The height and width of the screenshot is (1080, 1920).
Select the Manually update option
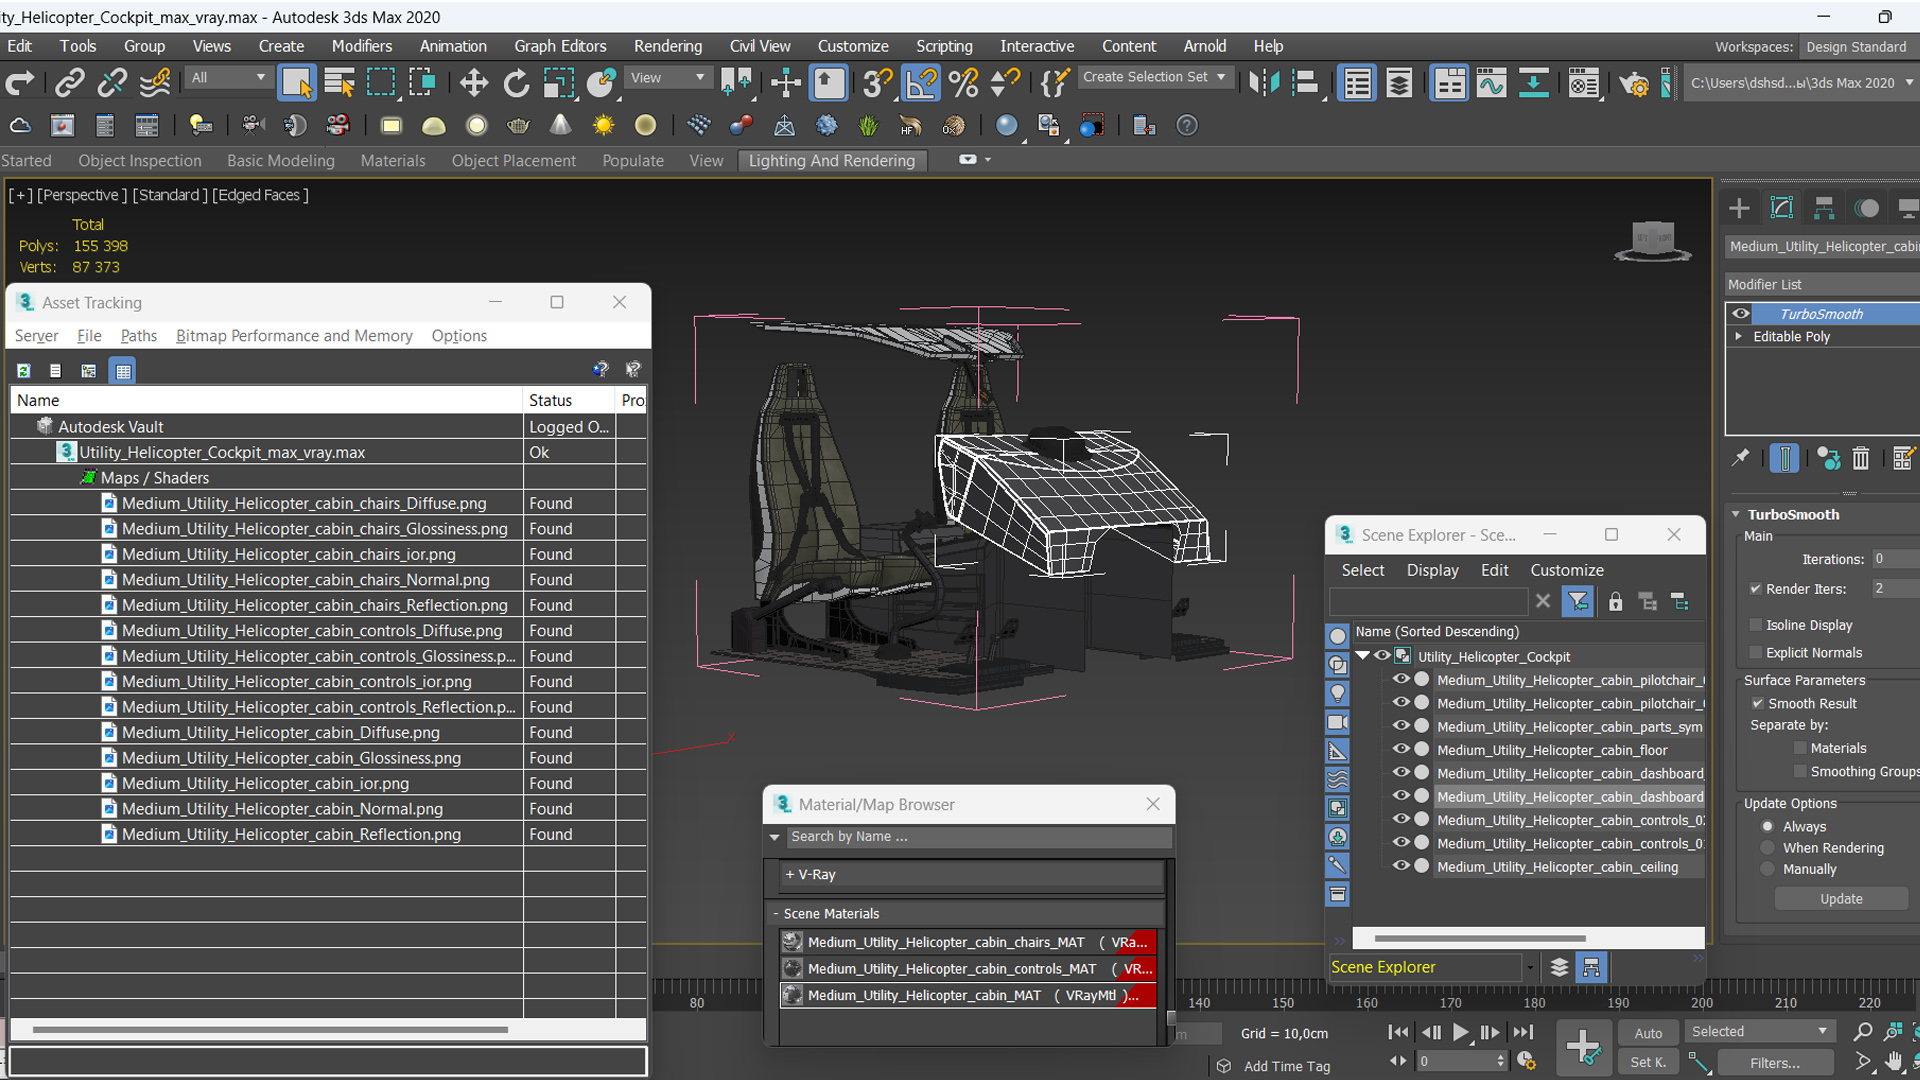1768,870
